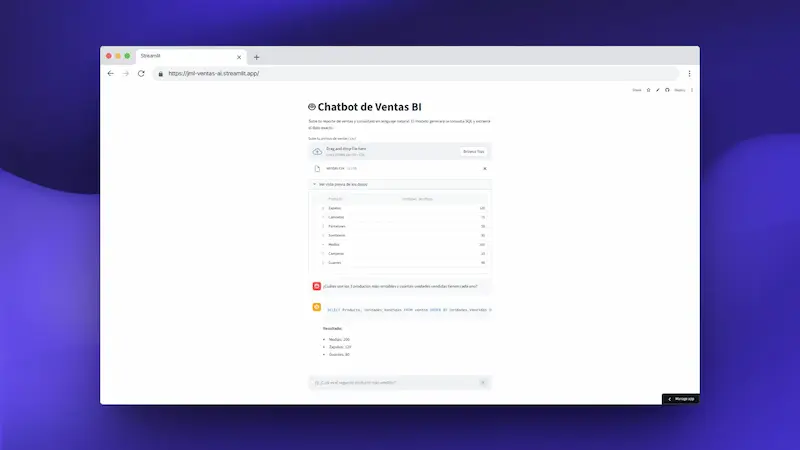Open the Streamlit app kebab menu
This screenshot has height=450, width=800.
click(692, 90)
